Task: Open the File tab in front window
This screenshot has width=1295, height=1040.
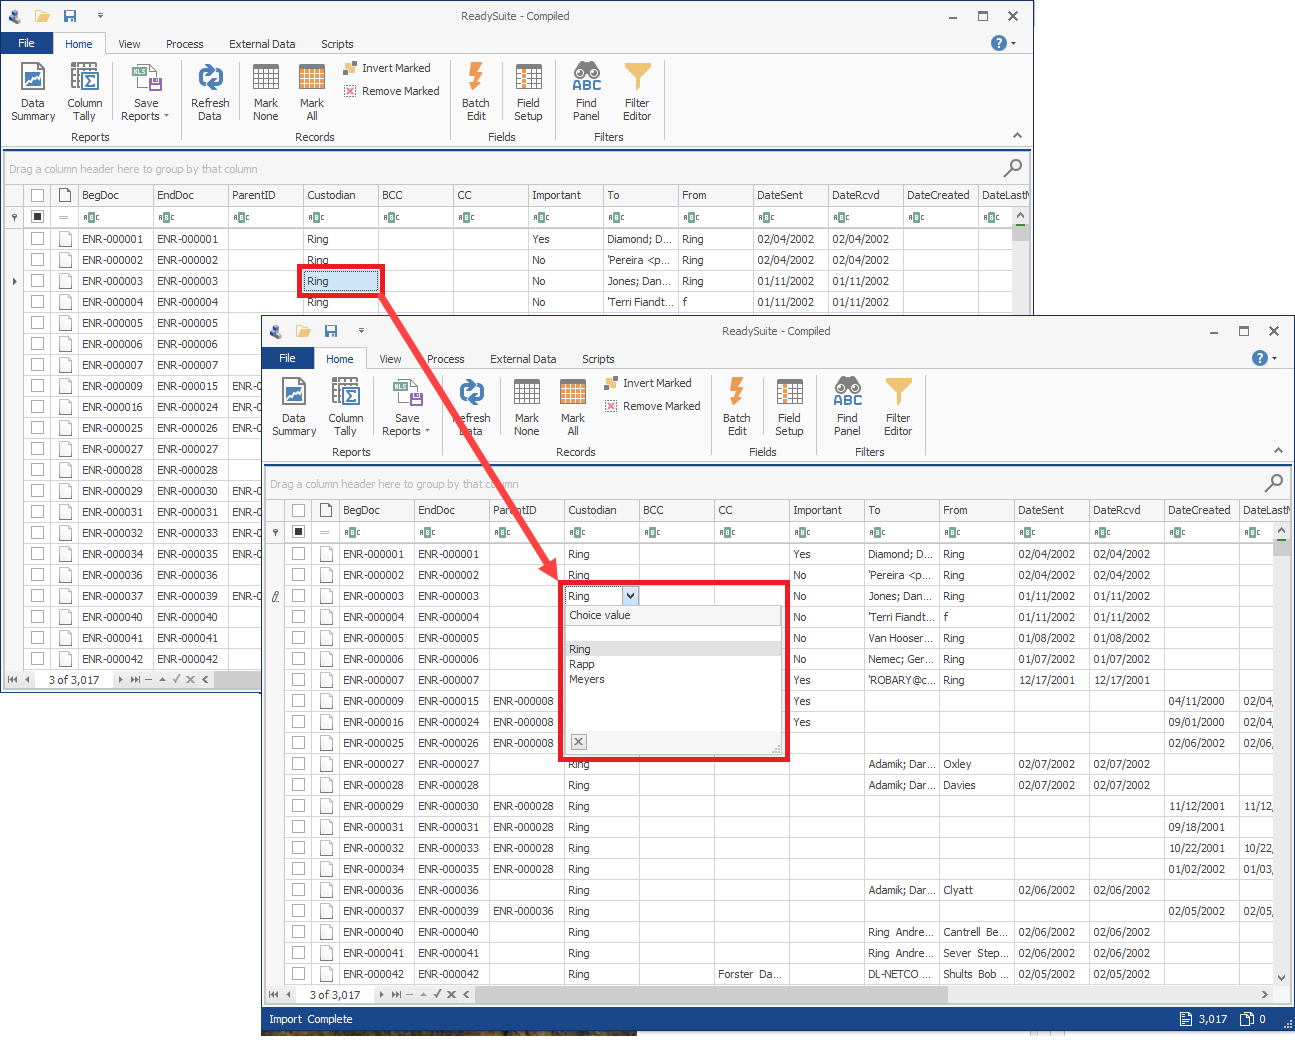Action: 287,358
